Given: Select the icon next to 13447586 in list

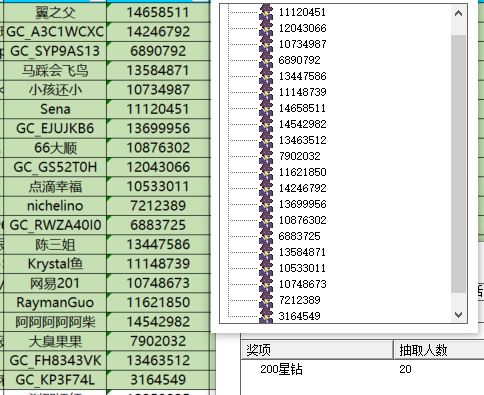Looking at the screenshot, I should point(266,76).
